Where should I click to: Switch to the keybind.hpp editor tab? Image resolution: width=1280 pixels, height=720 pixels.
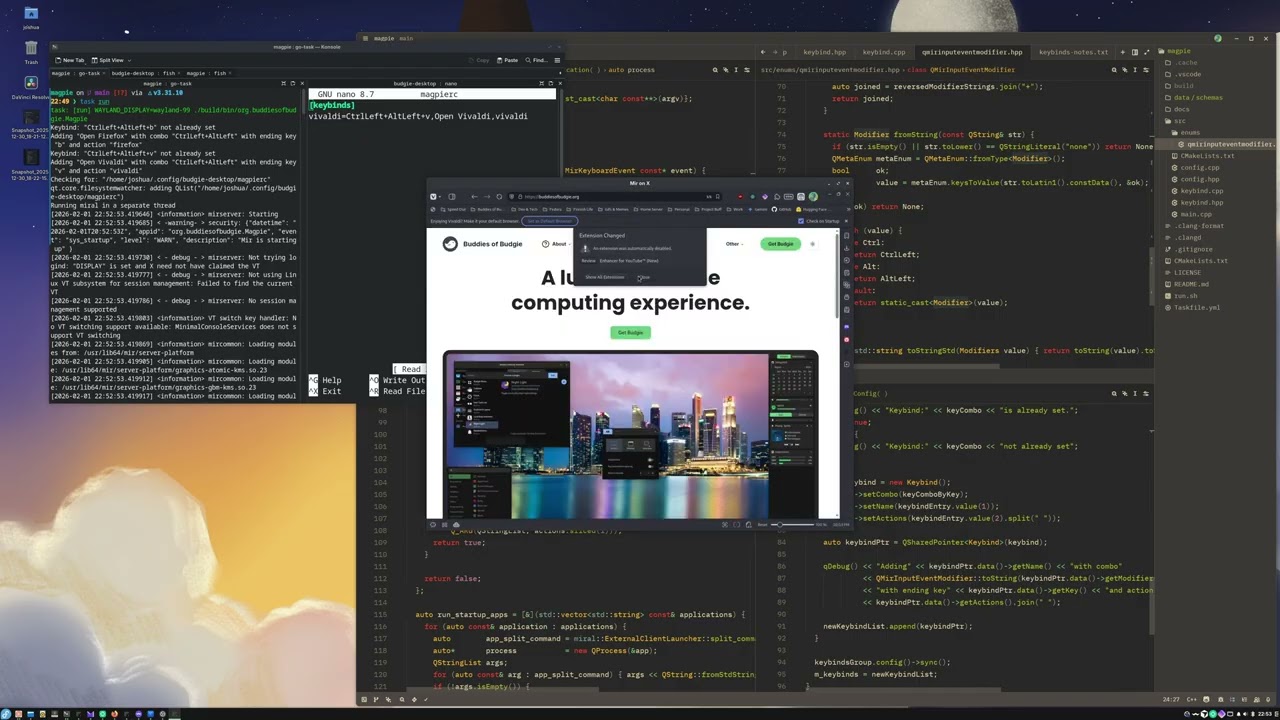pyautogui.click(x=825, y=52)
